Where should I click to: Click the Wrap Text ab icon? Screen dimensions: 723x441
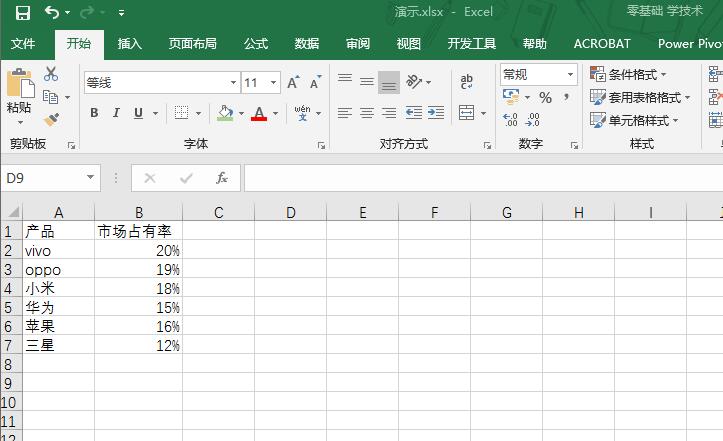click(467, 82)
